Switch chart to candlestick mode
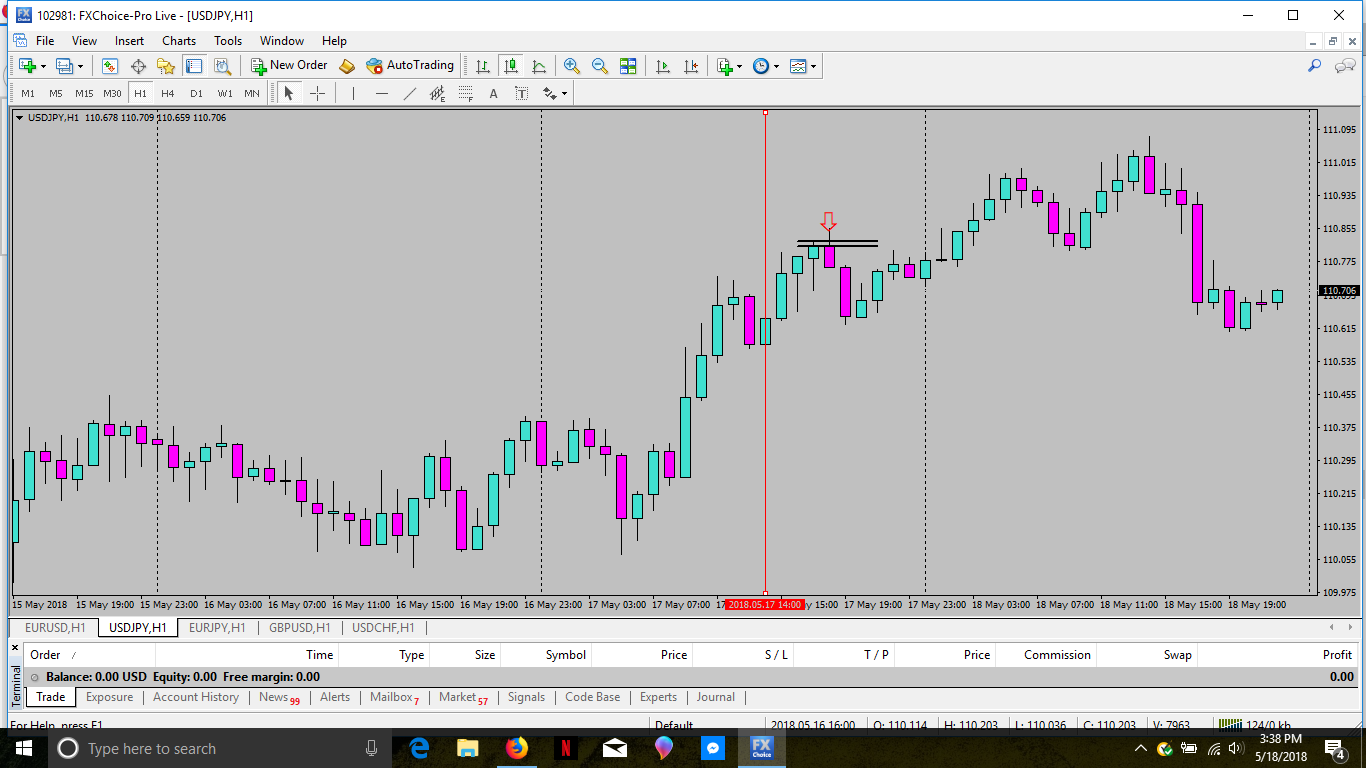This screenshot has width=1366, height=768. (511, 66)
